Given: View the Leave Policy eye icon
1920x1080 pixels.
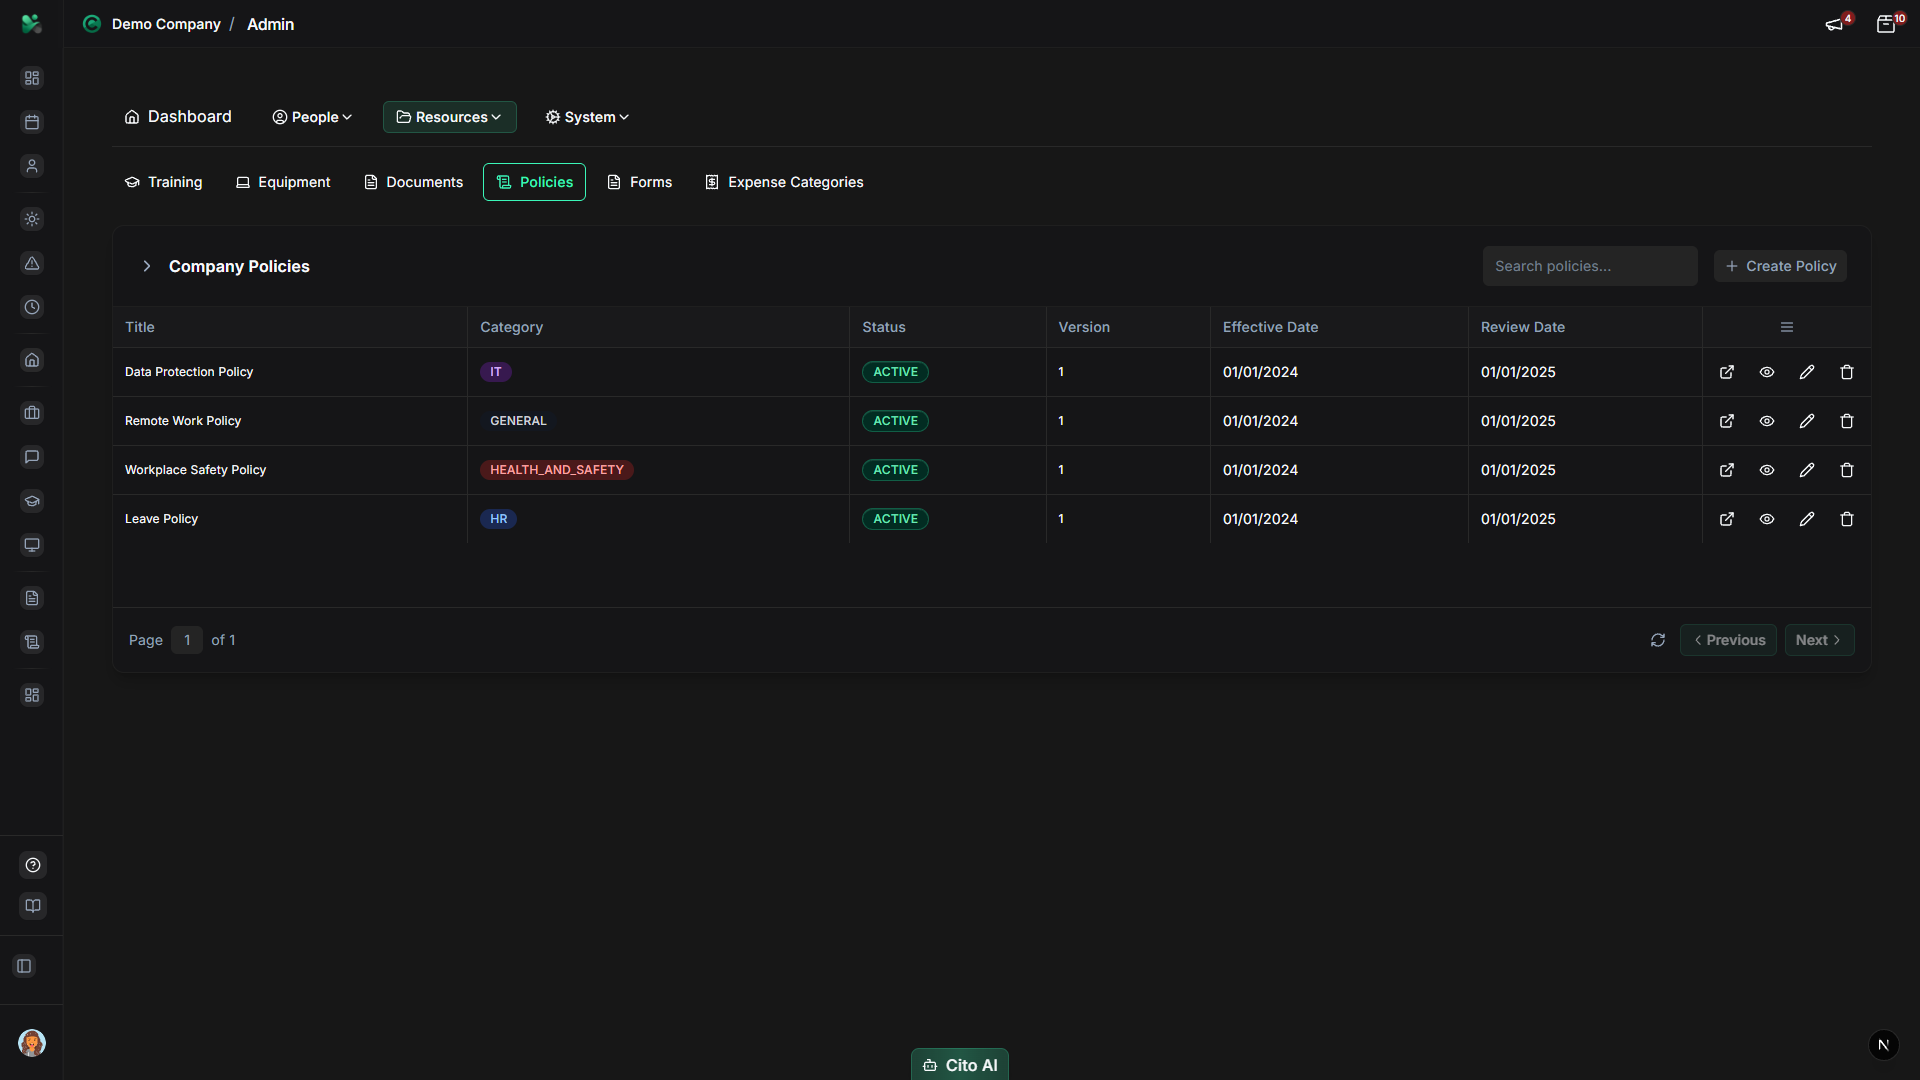Looking at the screenshot, I should point(1767,519).
